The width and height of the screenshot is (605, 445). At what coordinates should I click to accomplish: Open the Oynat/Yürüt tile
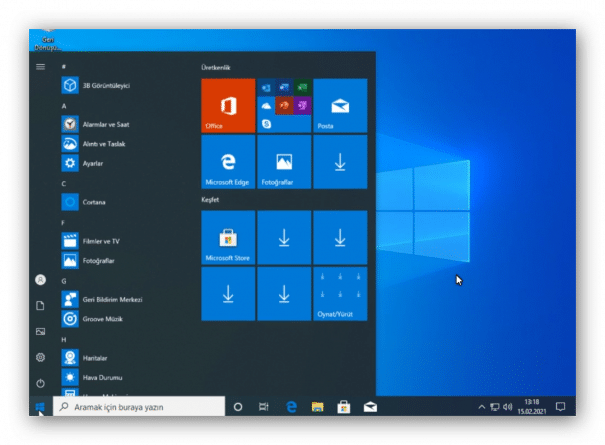pyautogui.click(x=340, y=294)
